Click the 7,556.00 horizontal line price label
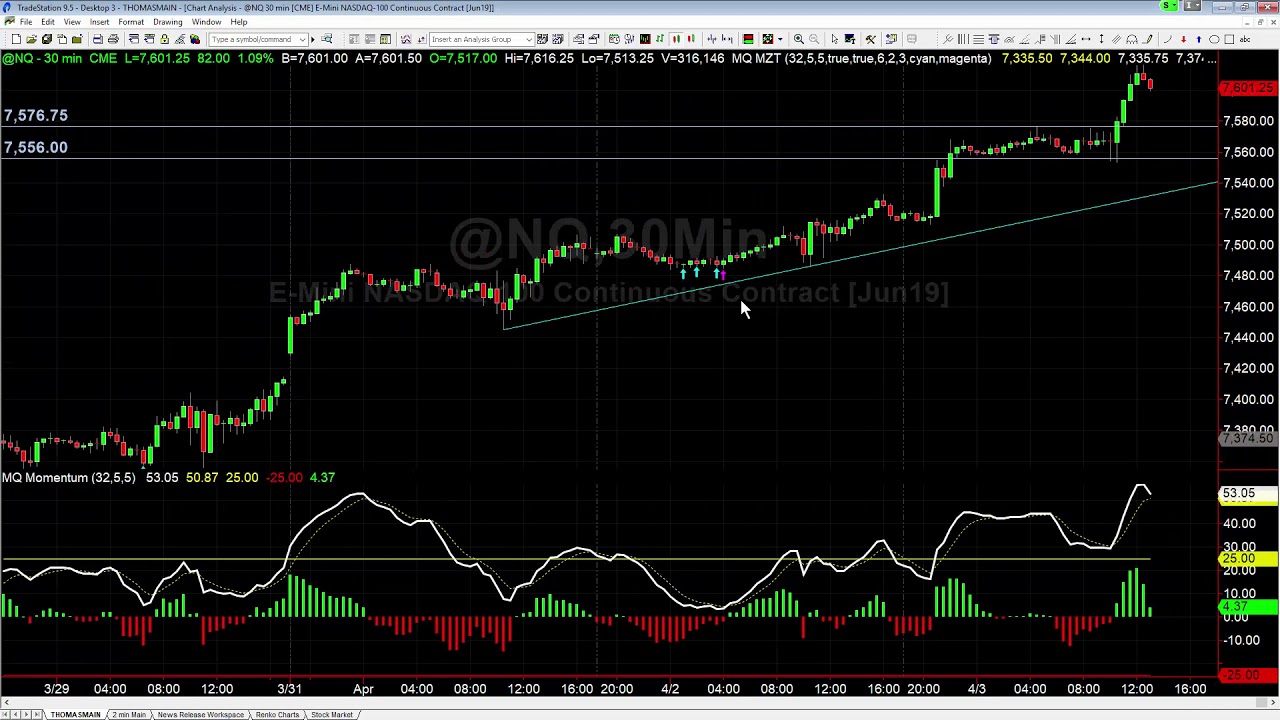Image resolution: width=1280 pixels, height=720 pixels. [35, 147]
